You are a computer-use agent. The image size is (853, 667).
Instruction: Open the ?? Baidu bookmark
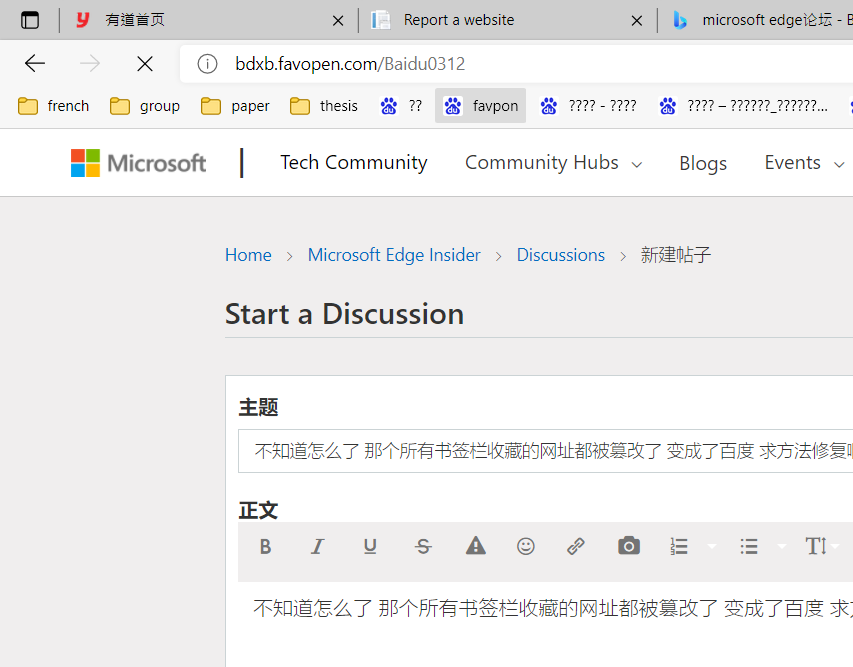click(x=401, y=106)
